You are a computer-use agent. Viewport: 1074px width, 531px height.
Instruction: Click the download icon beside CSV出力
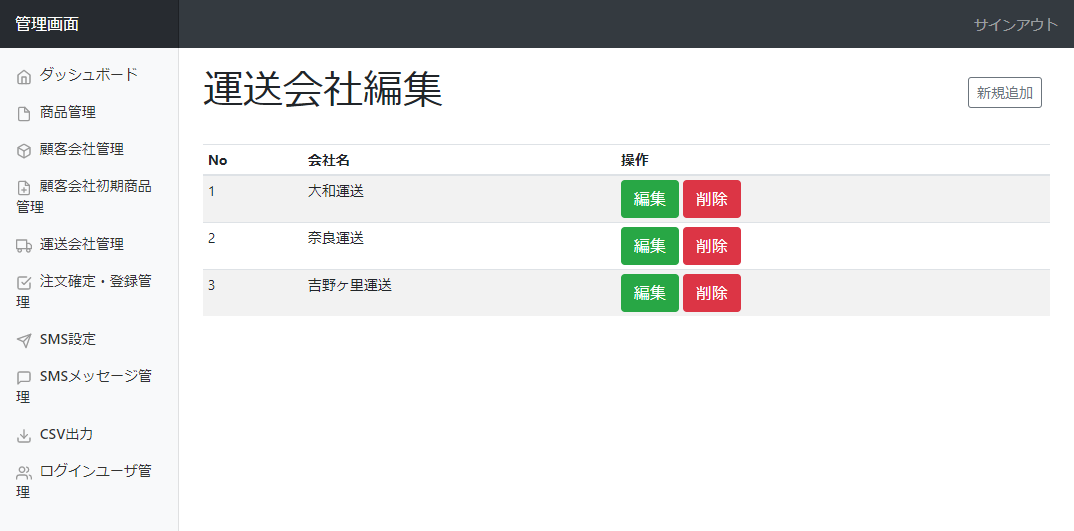[x=24, y=435]
